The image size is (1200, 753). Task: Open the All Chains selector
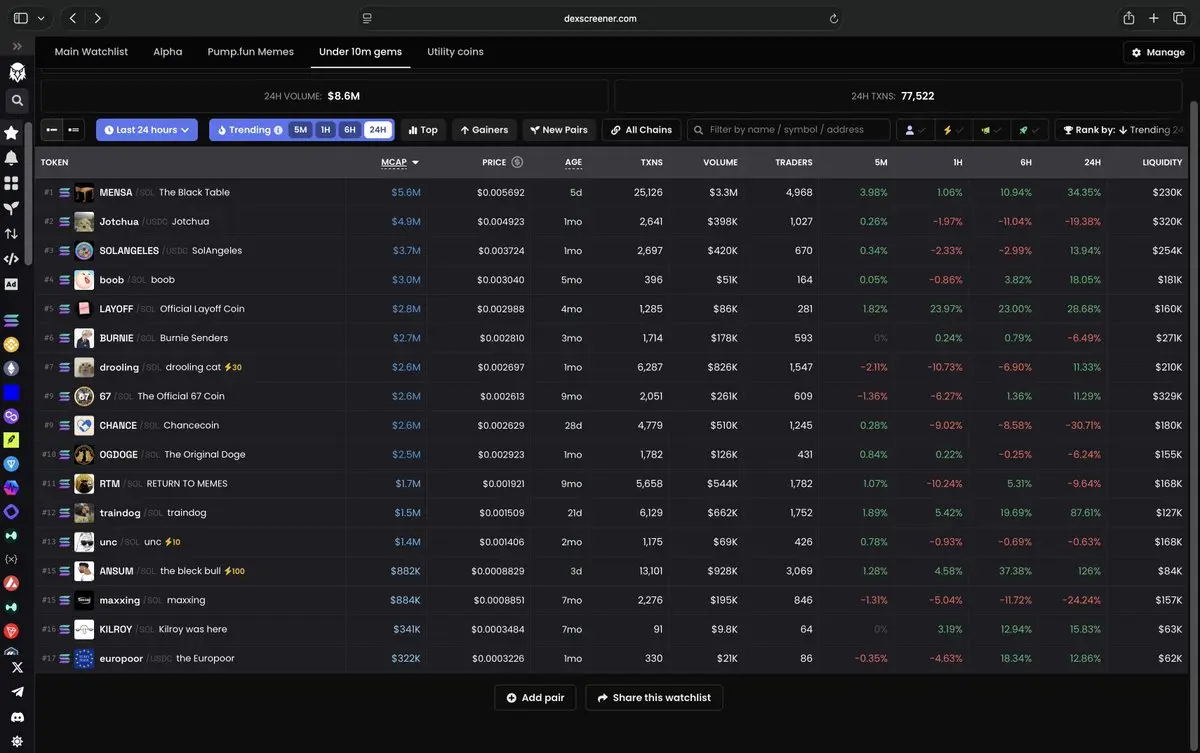pyautogui.click(x=641, y=130)
